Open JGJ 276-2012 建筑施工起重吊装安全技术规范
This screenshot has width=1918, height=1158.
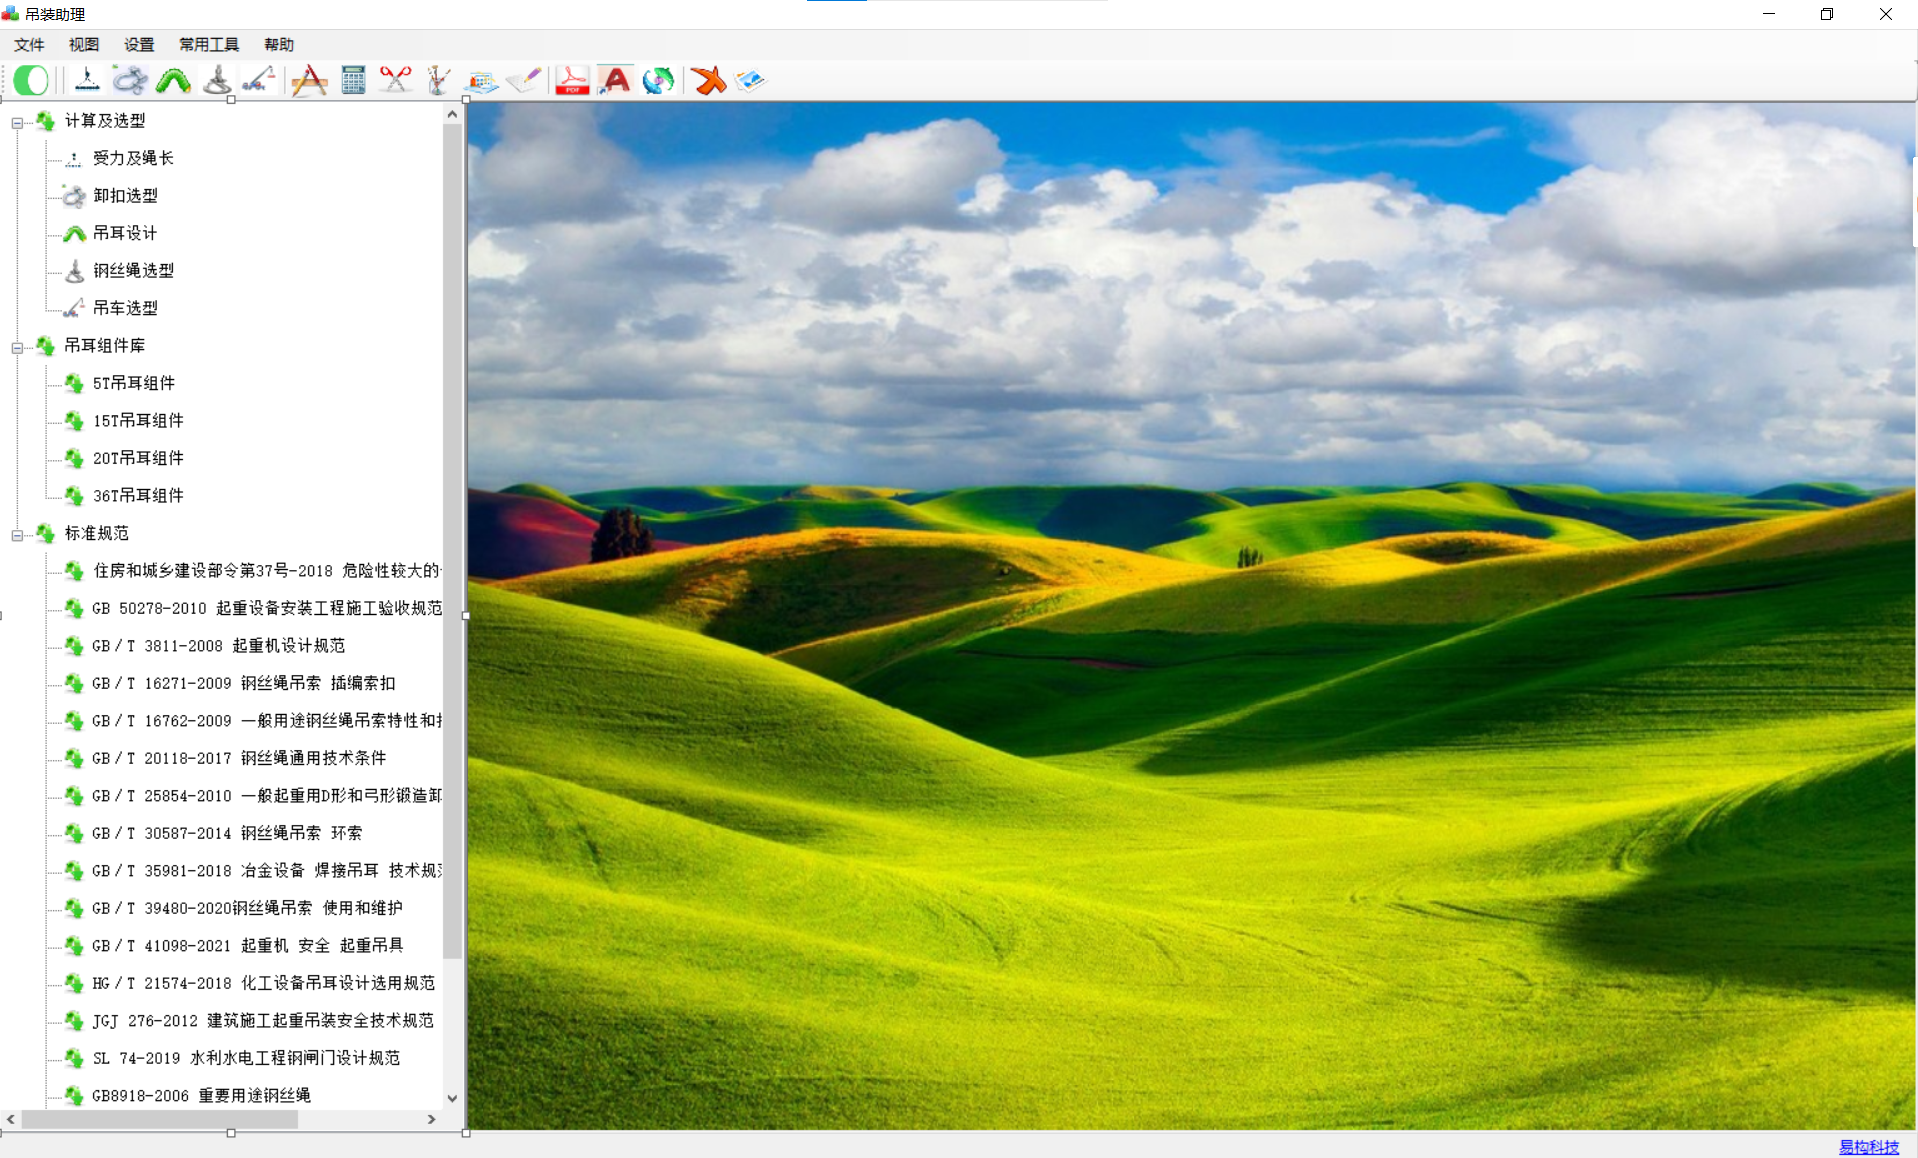click(x=263, y=1020)
